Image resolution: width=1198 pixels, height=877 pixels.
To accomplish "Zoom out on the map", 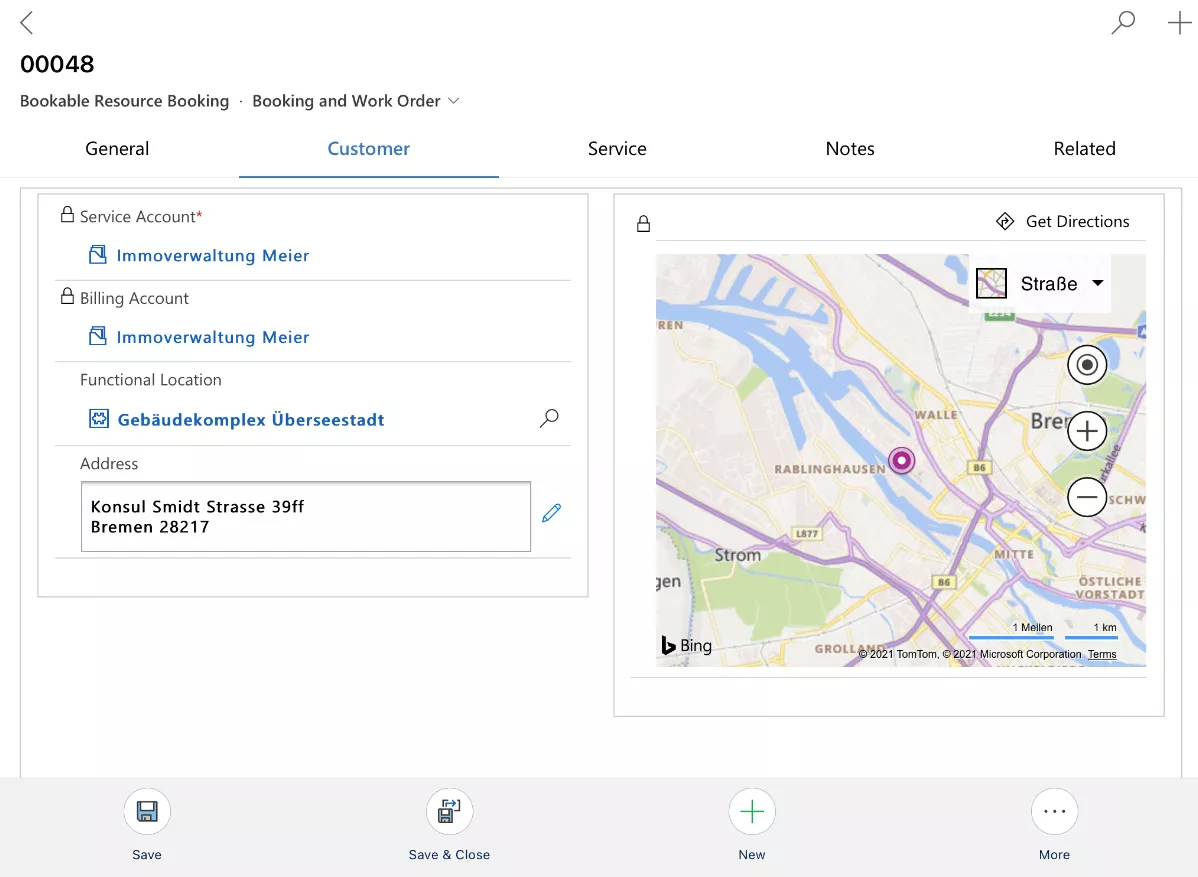I will [1087, 497].
